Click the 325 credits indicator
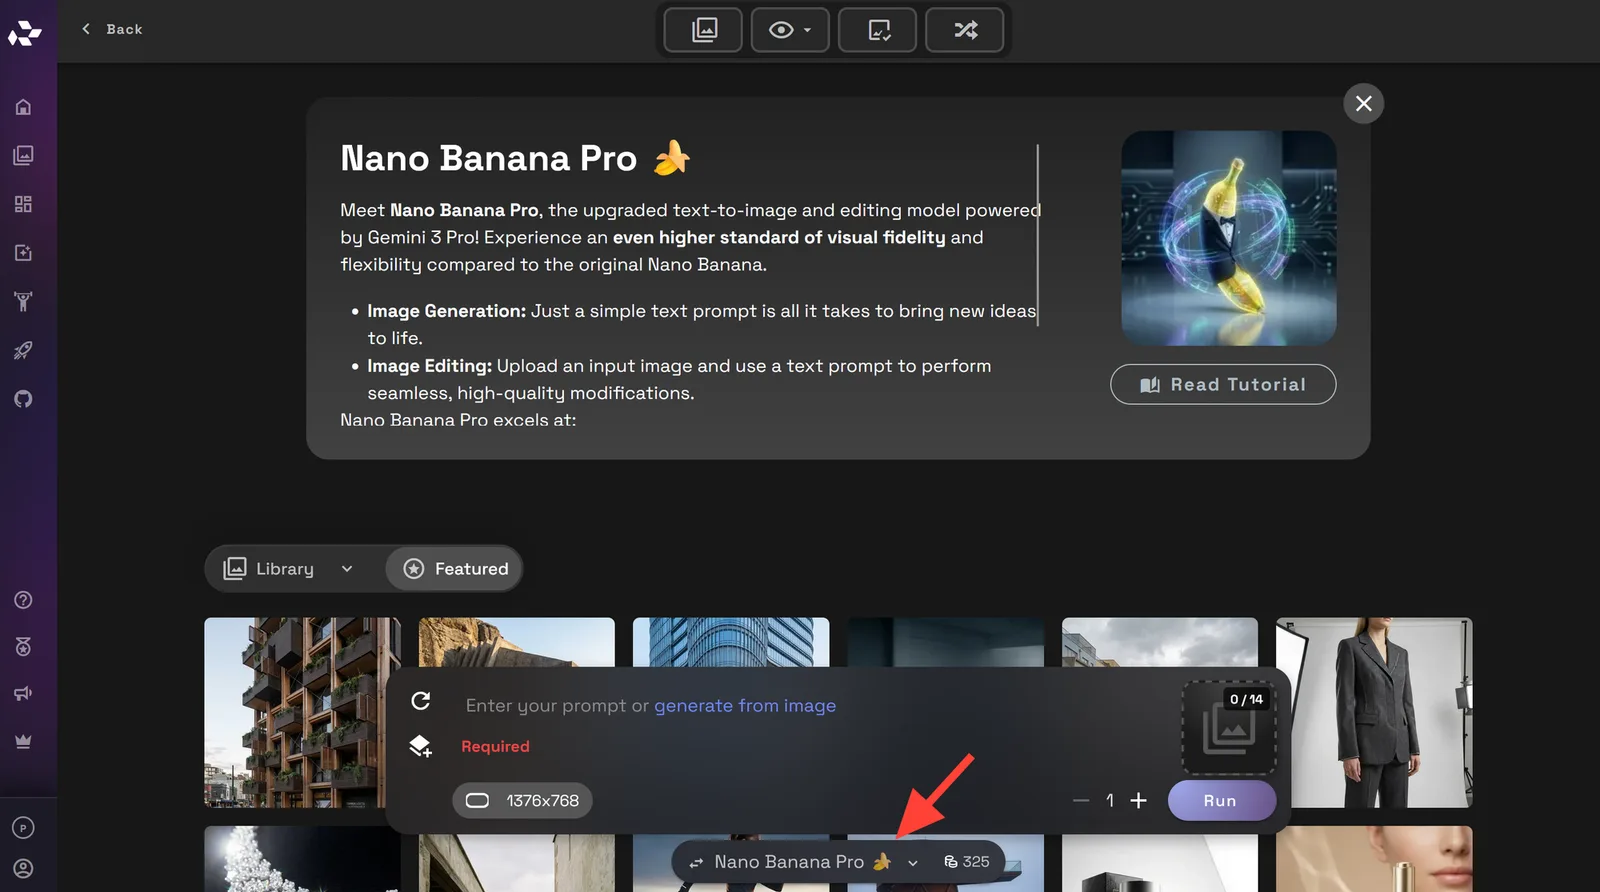The image size is (1600, 892). [x=966, y=862]
